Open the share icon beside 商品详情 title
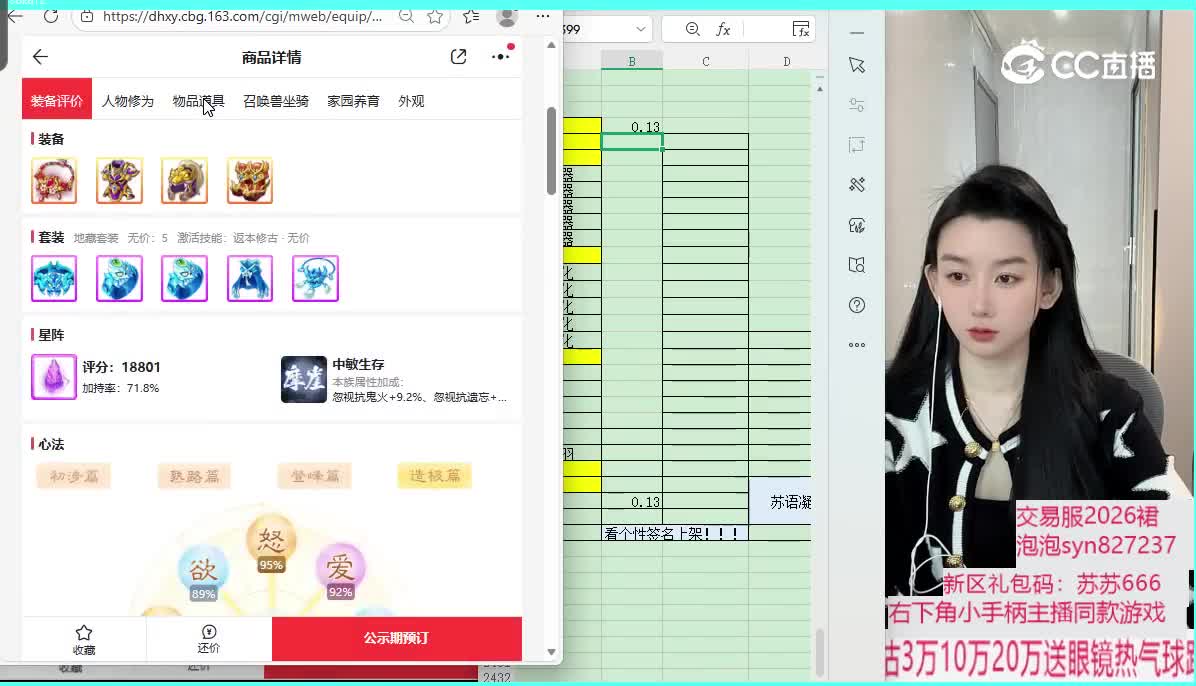1196x686 pixels. point(458,56)
